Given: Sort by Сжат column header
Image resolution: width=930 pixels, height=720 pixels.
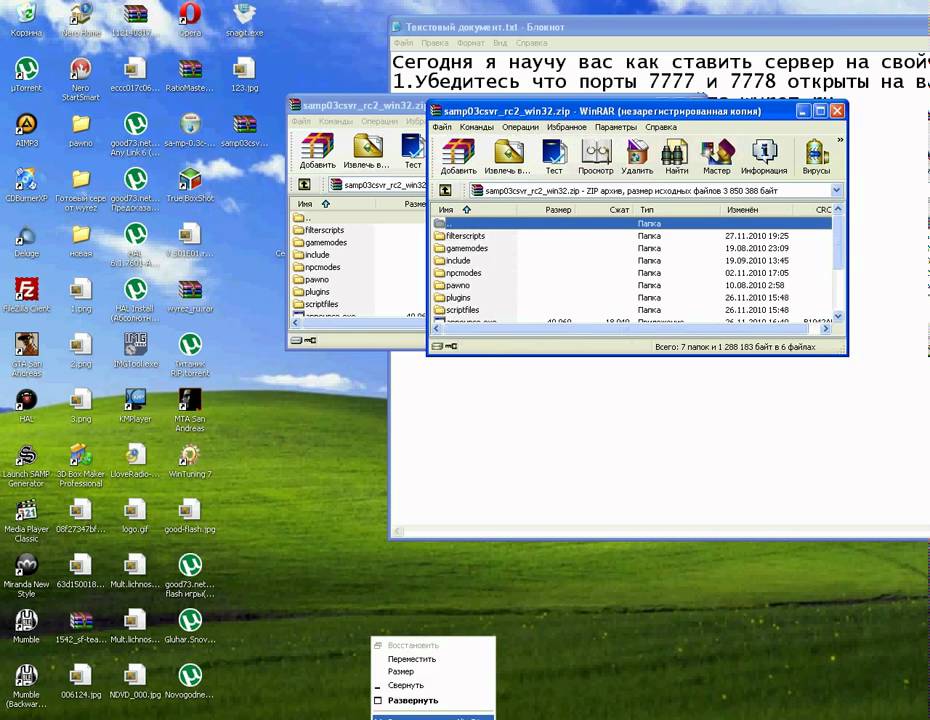Looking at the screenshot, I should point(604,209).
